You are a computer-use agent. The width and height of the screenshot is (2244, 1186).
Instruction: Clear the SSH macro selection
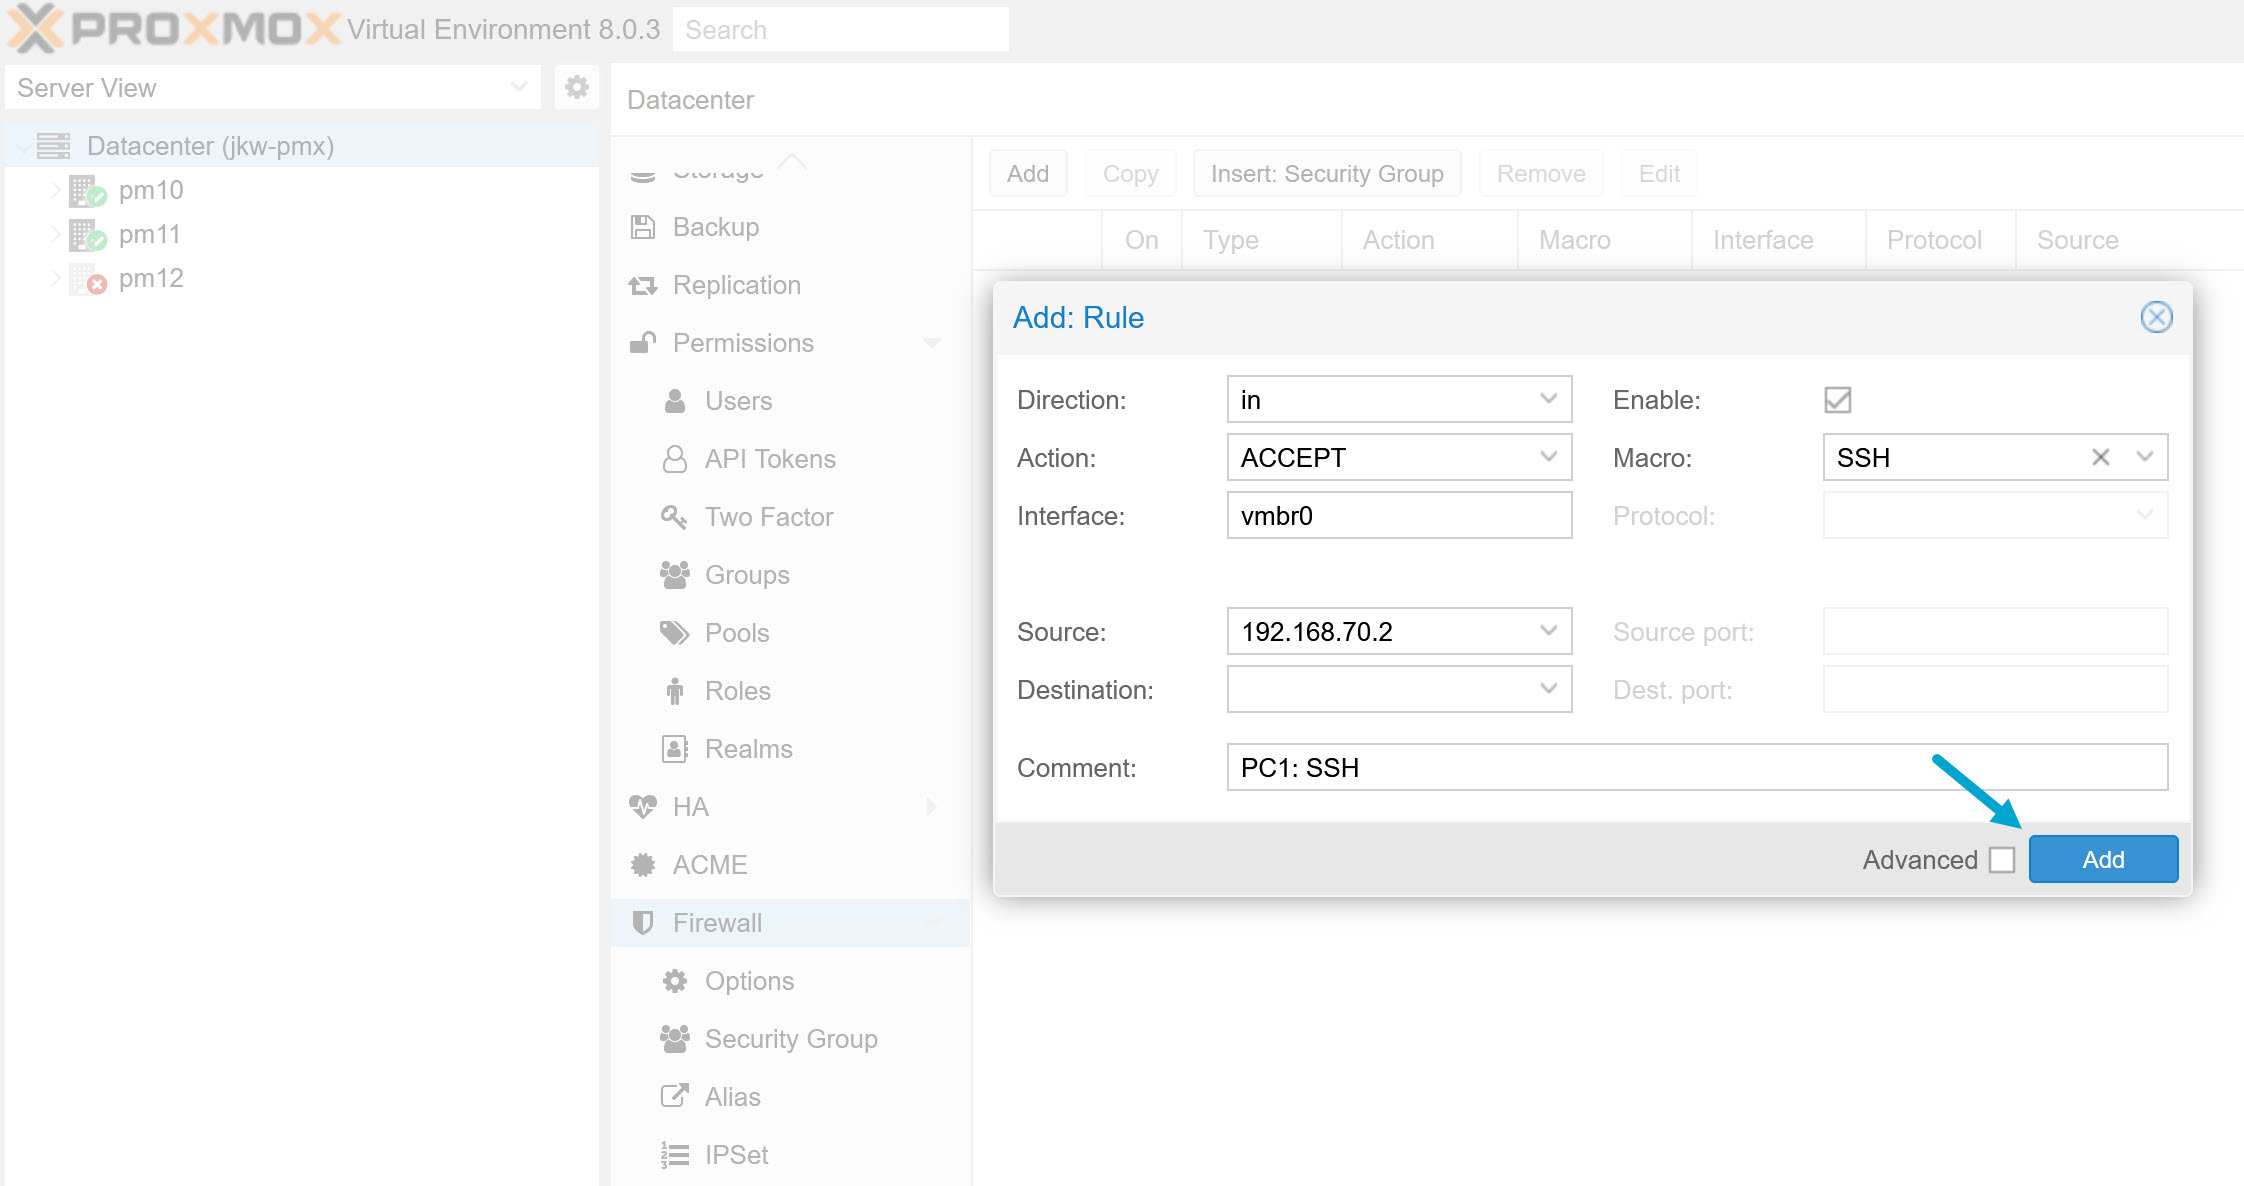[2100, 457]
